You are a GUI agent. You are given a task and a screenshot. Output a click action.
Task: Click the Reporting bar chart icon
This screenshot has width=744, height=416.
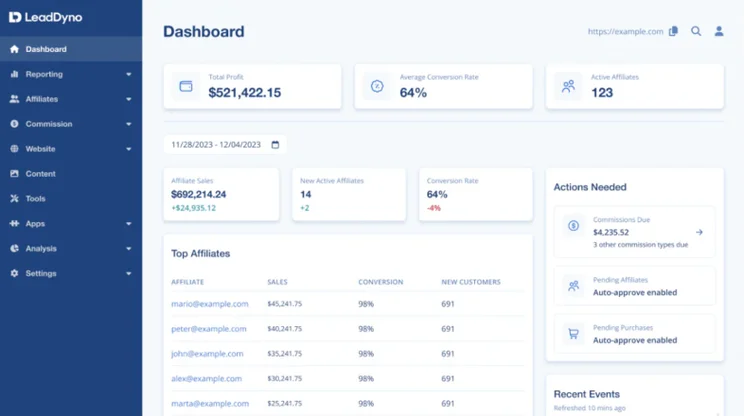coord(14,74)
